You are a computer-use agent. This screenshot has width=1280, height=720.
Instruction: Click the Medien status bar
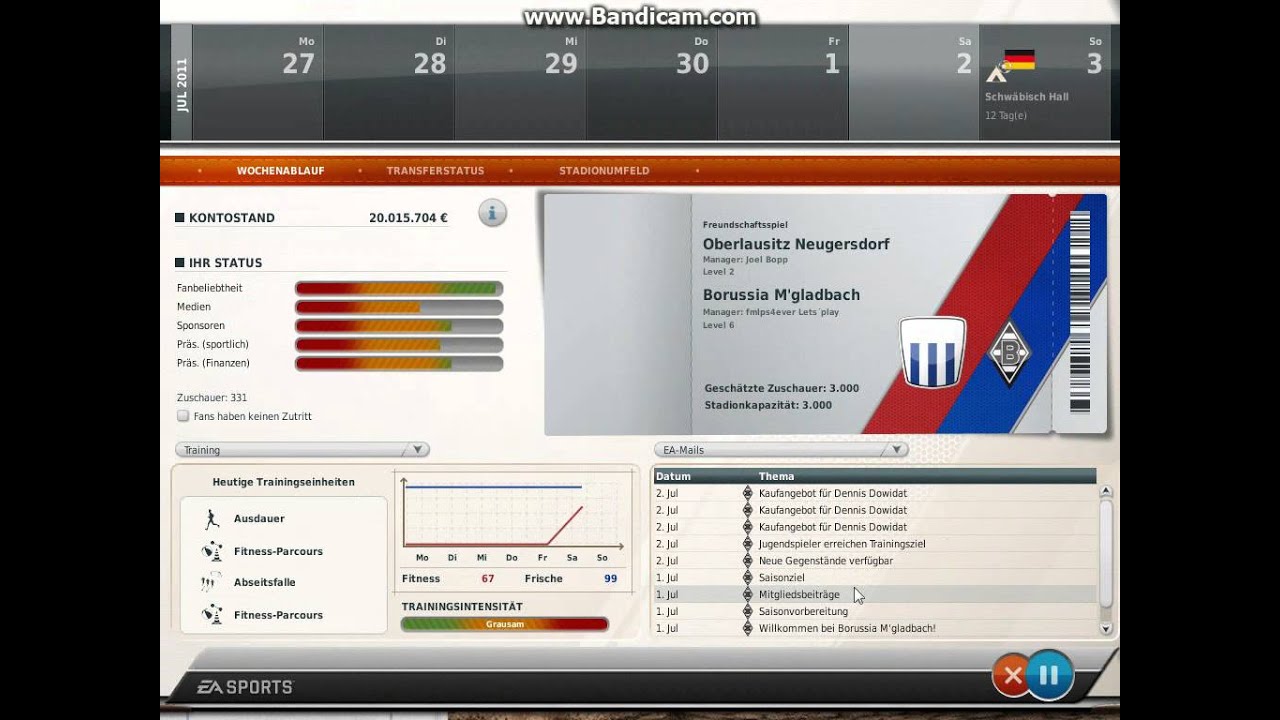tap(399, 307)
